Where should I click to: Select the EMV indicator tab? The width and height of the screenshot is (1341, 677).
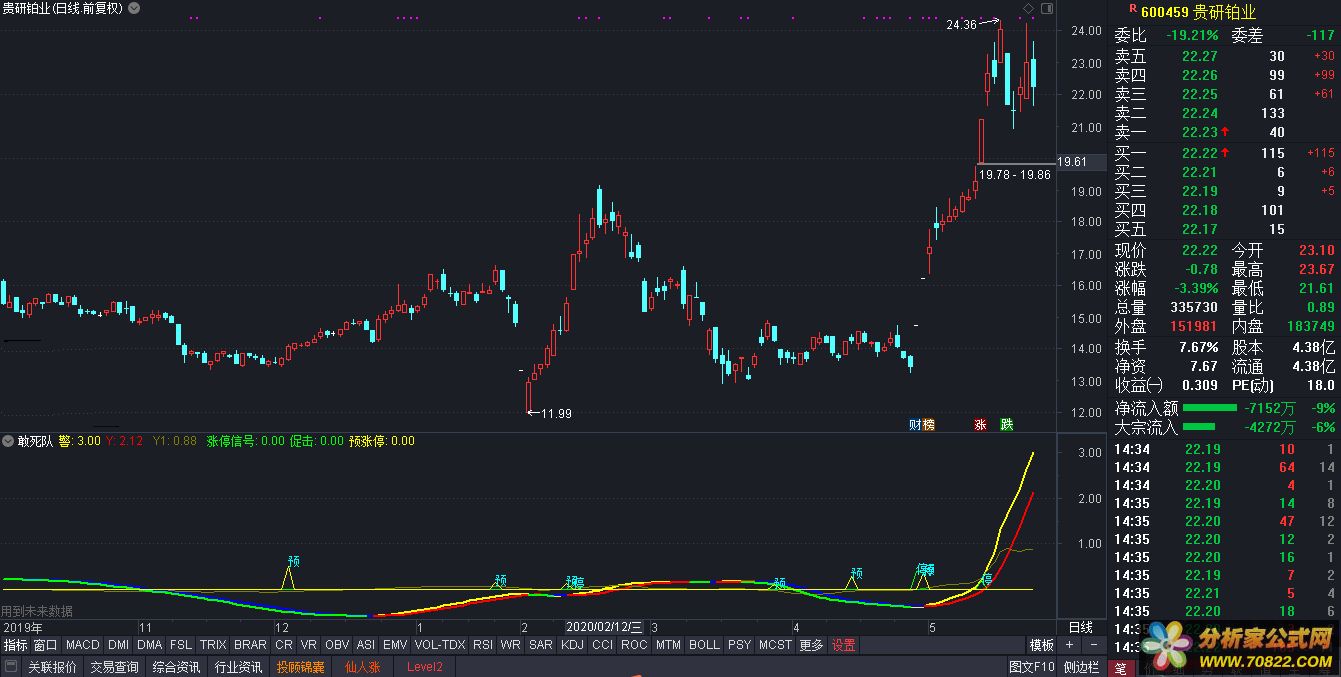[x=395, y=645]
